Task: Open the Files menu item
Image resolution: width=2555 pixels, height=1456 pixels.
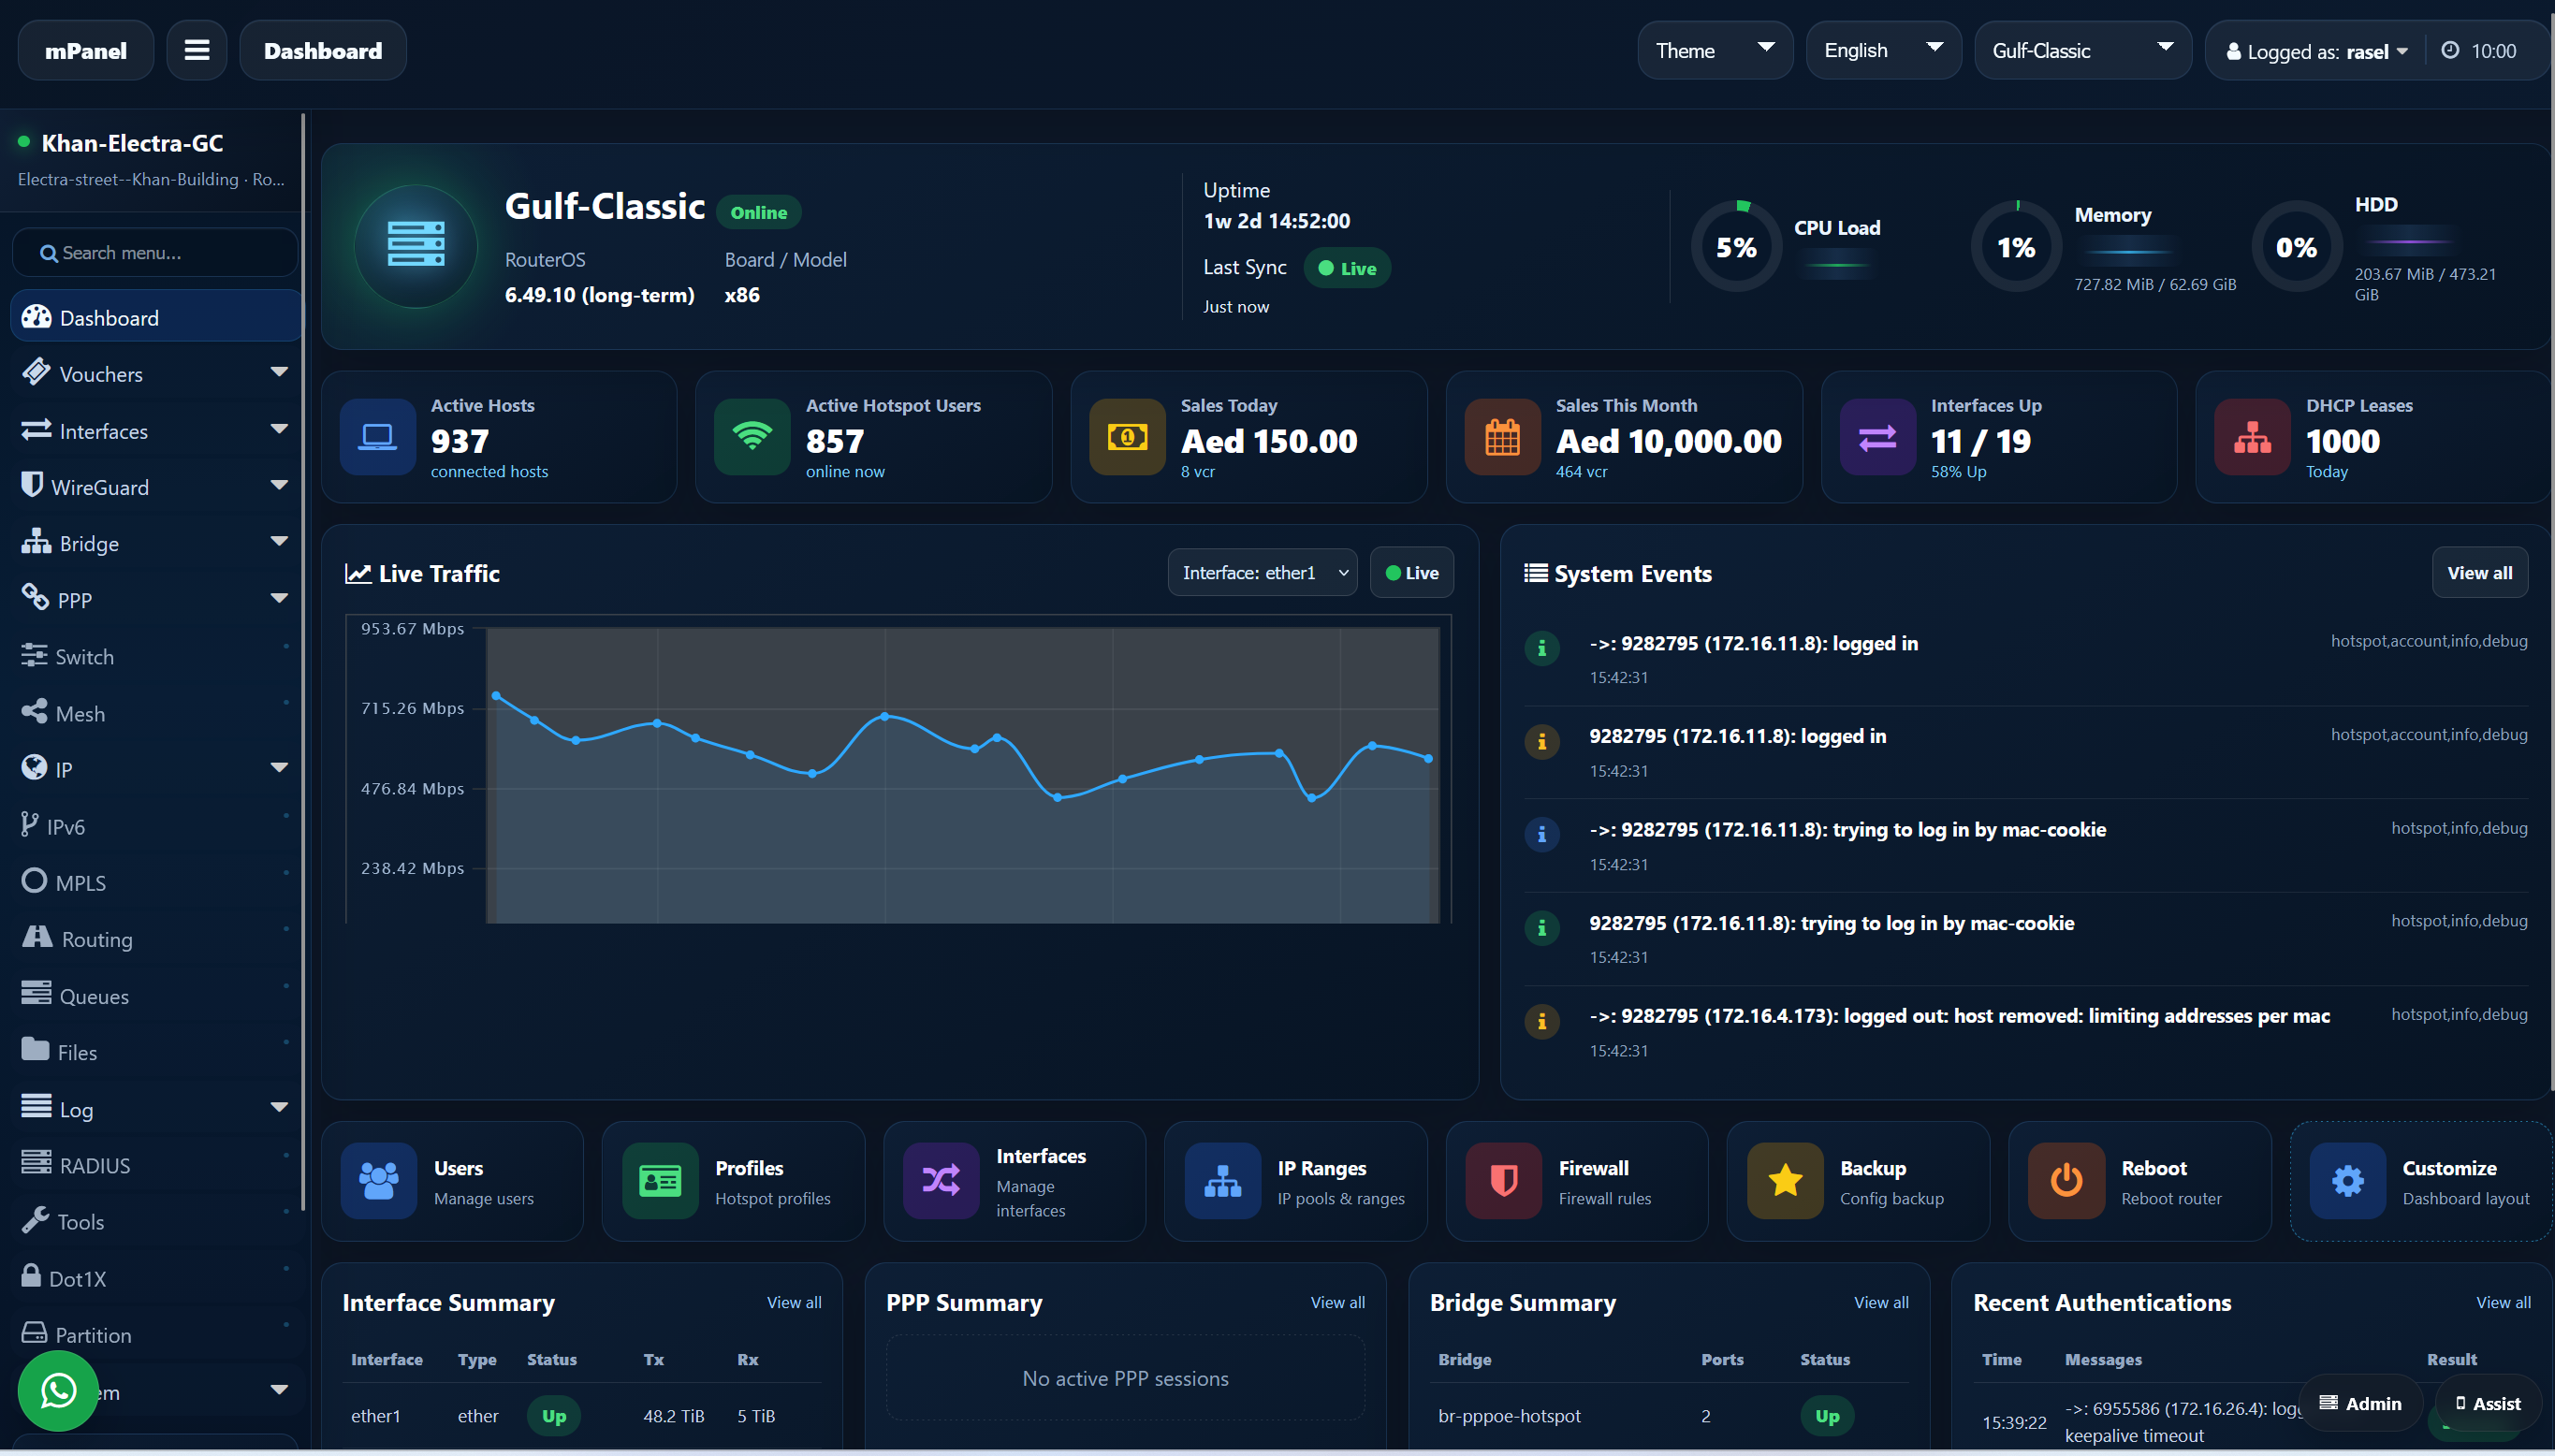Action: (x=155, y=1051)
